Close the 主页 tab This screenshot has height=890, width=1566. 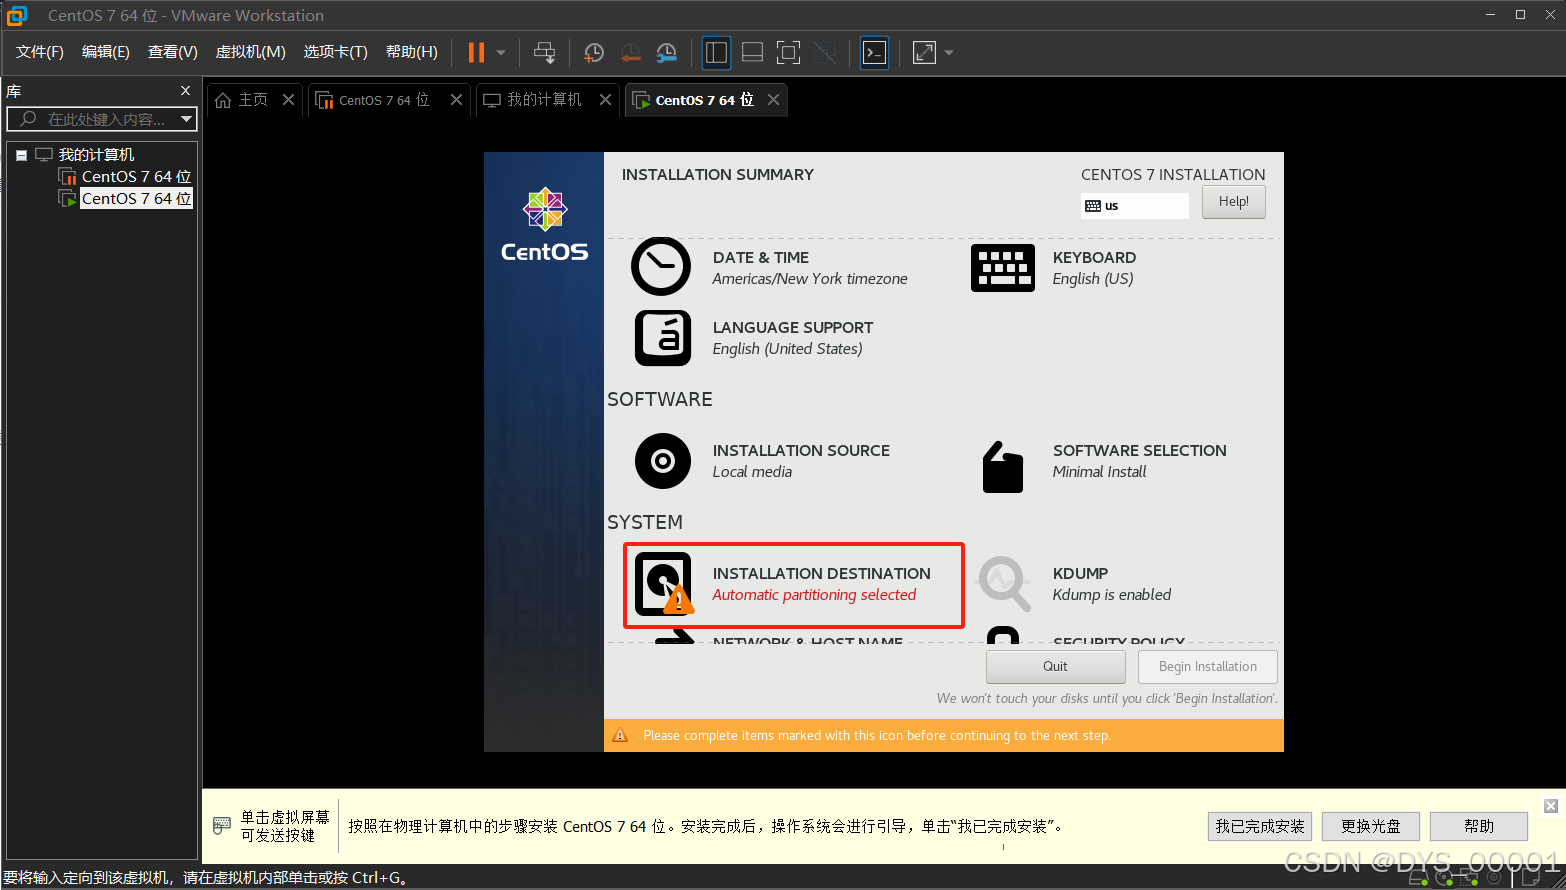tap(288, 100)
